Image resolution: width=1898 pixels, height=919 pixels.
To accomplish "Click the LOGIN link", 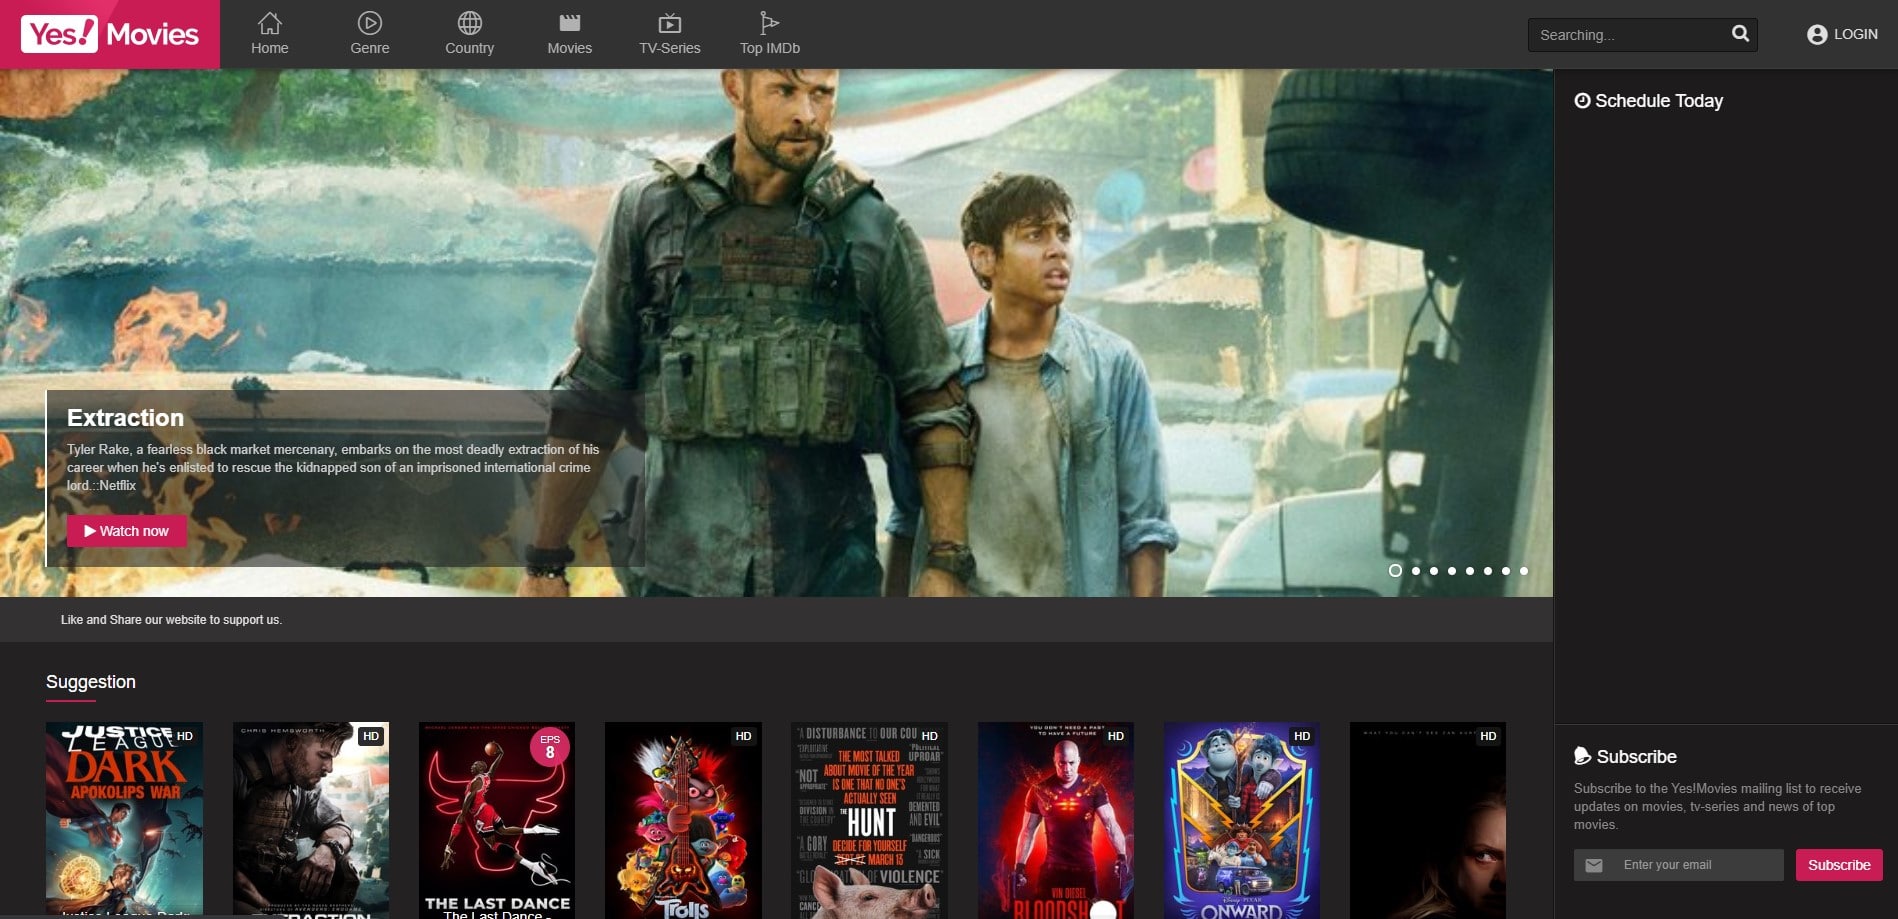I will tap(1856, 34).
